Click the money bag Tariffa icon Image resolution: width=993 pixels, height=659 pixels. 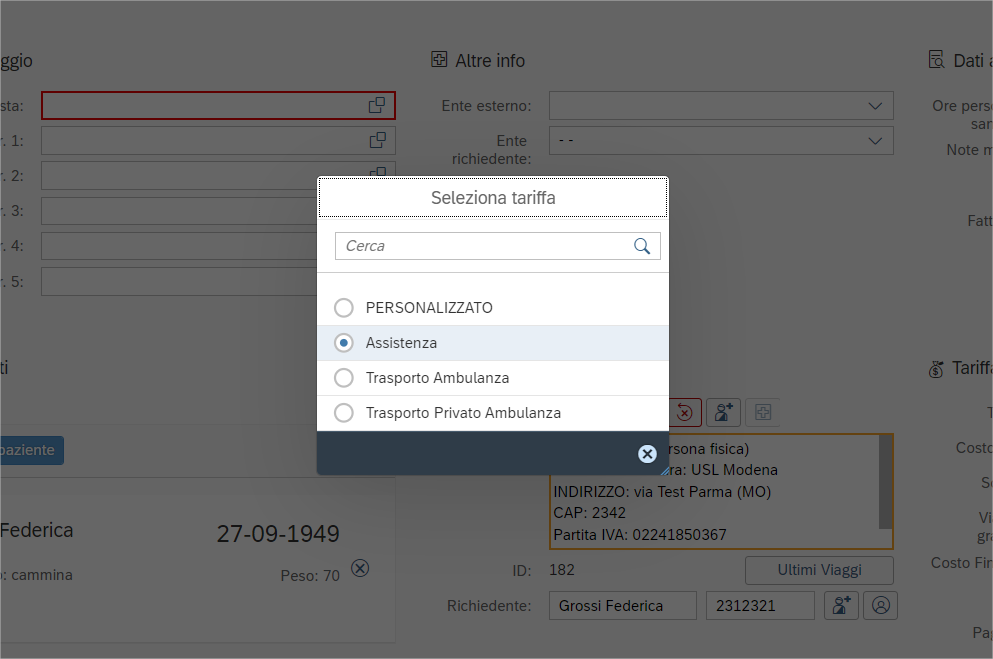[936, 369]
